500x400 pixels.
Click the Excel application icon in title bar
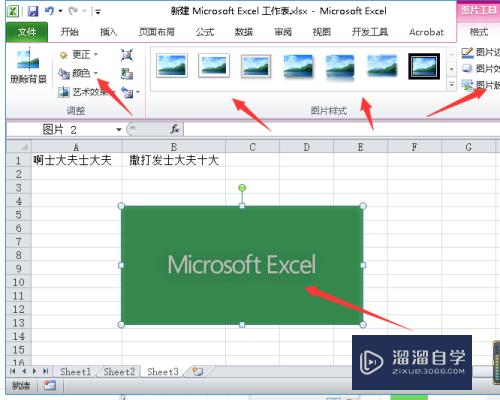click(13, 11)
